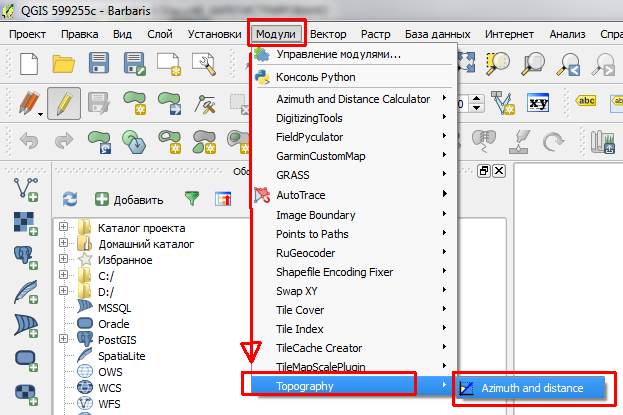The width and height of the screenshot is (623, 415).
Task: Select OWS in browser tree
Action: 110,372
